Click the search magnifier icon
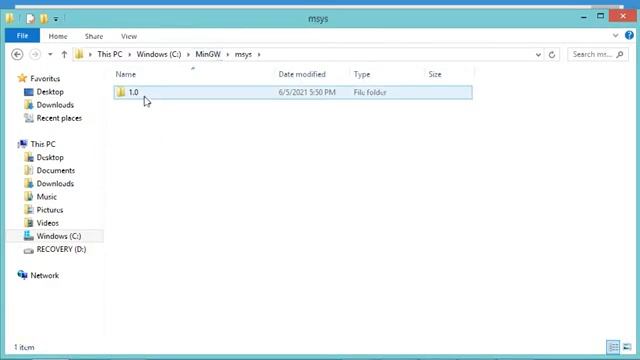 point(620,54)
